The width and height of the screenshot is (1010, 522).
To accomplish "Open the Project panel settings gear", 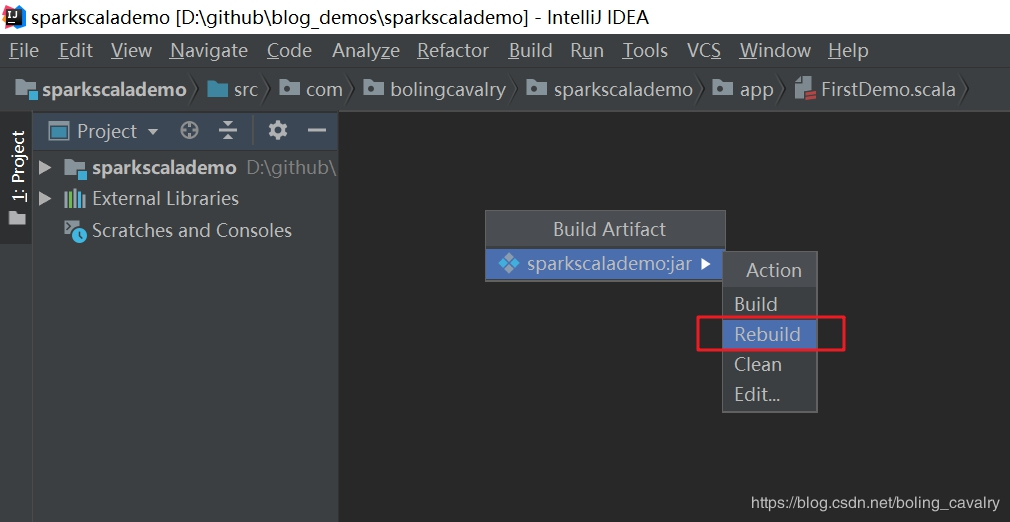I will (278, 130).
